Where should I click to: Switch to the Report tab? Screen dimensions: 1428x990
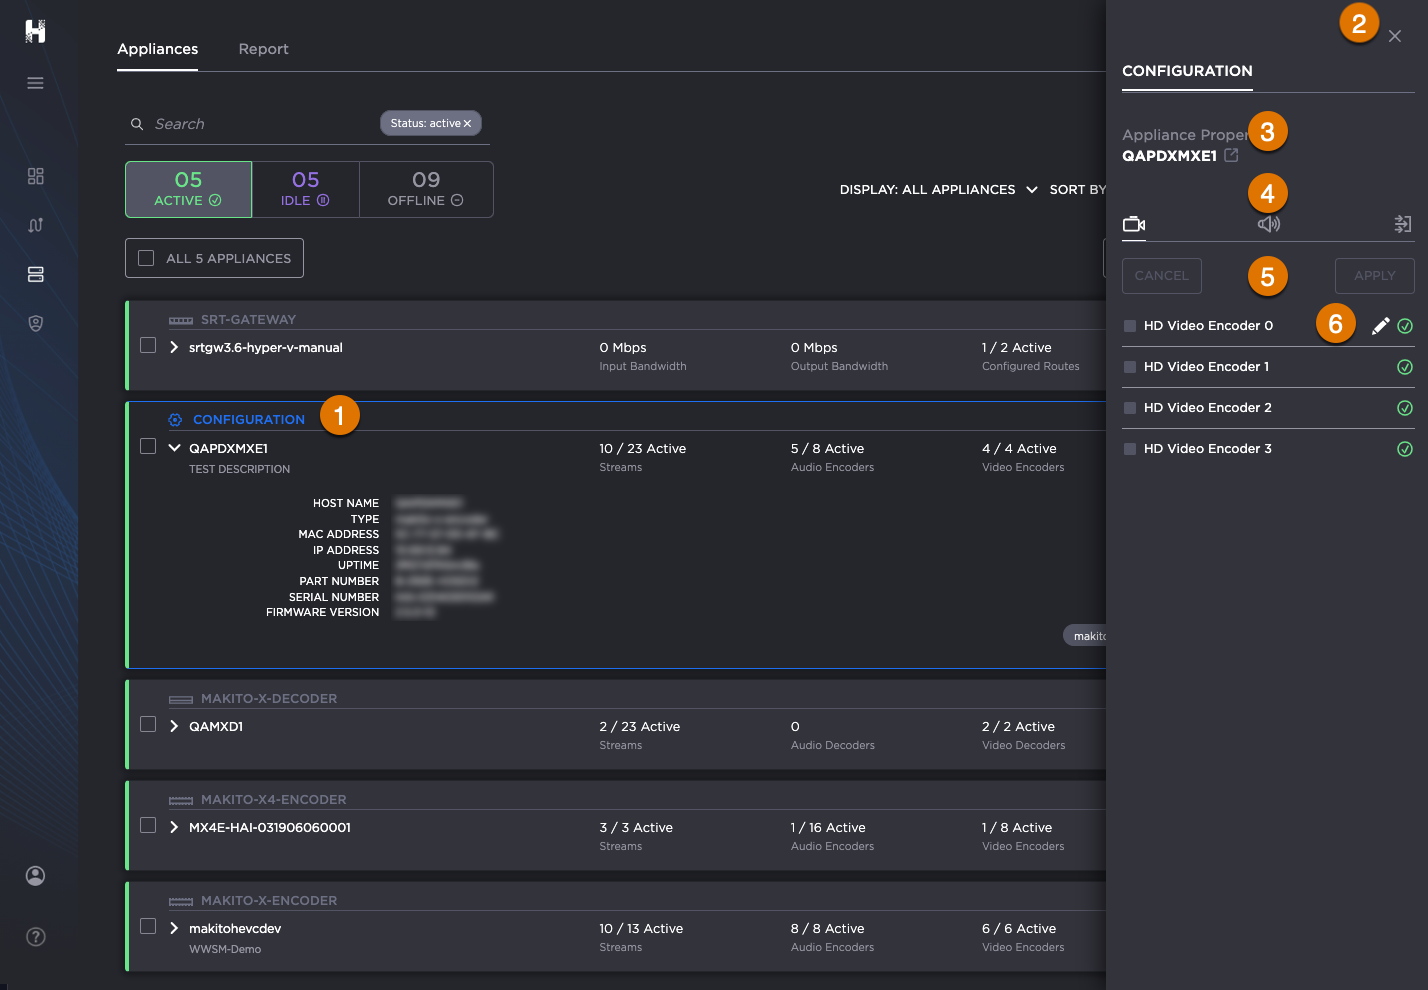[x=263, y=49]
